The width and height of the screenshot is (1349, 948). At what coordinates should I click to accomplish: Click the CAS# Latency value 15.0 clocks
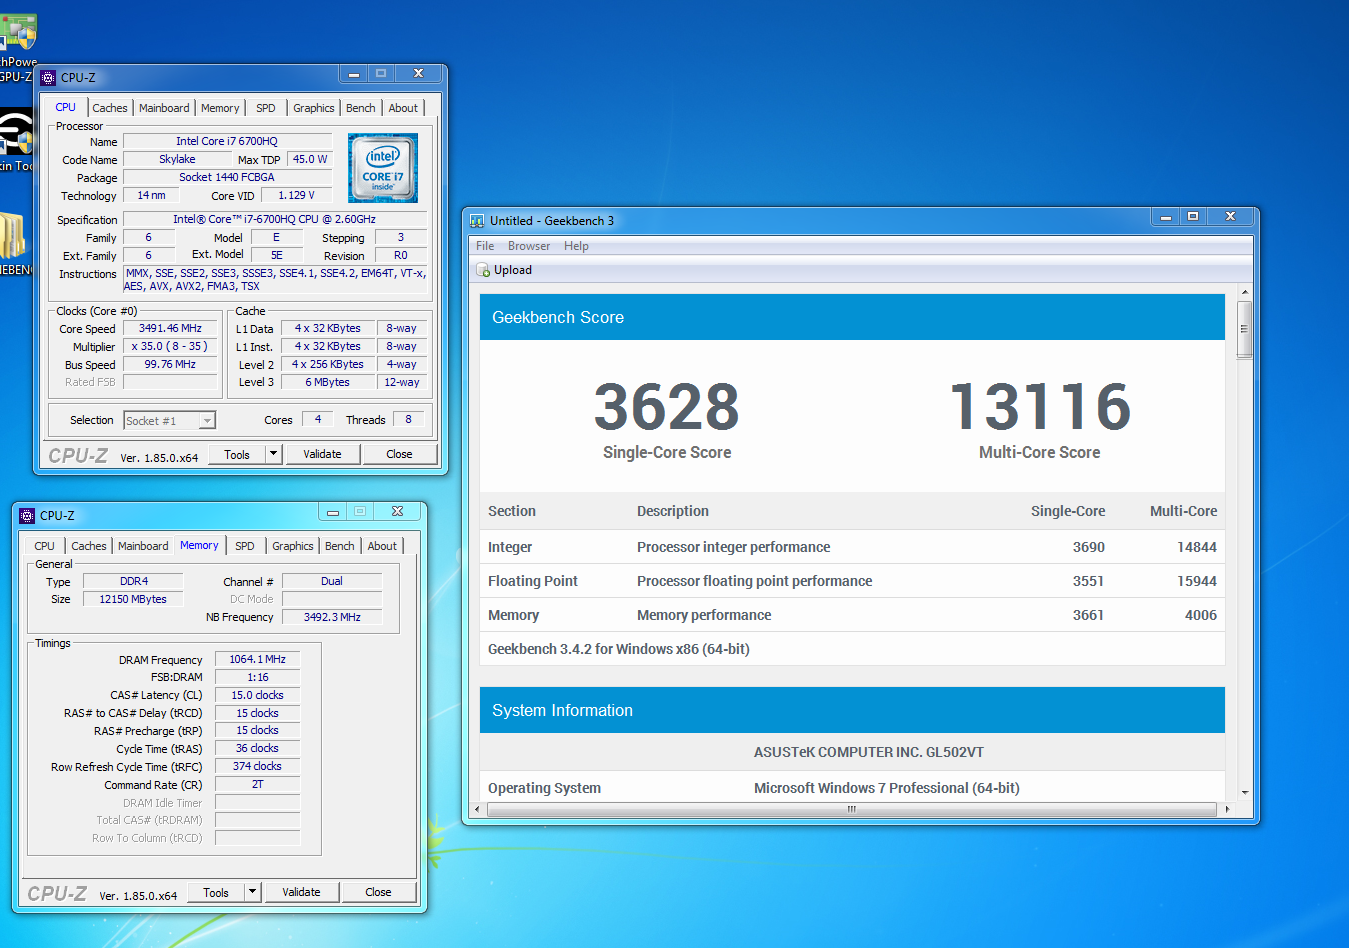coord(257,695)
